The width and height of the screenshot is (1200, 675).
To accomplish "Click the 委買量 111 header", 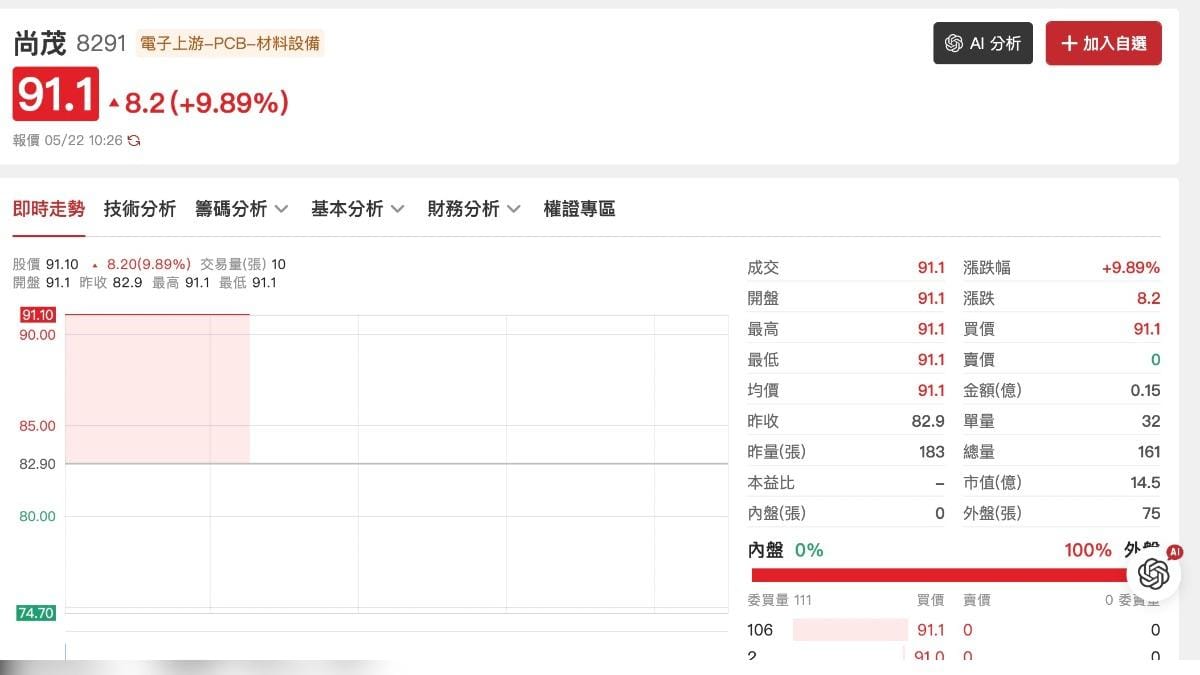I will [779, 600].
